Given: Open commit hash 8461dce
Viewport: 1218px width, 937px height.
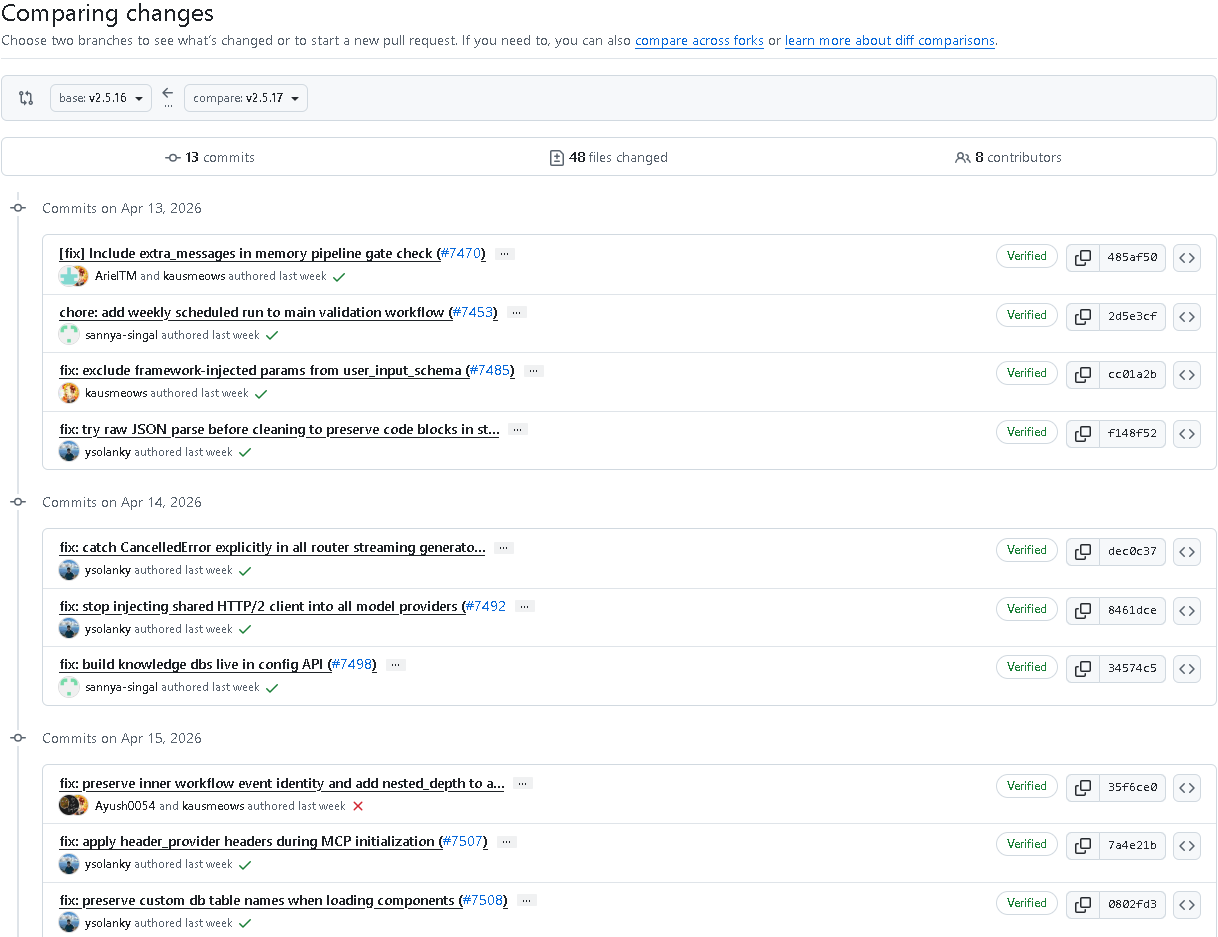Looking at the screenshot, I should pos(1132,610).
